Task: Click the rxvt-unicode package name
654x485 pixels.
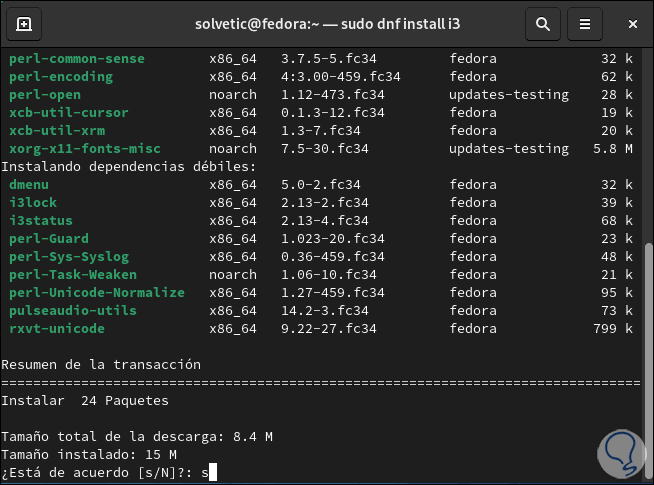Action: tap(57, 329)
